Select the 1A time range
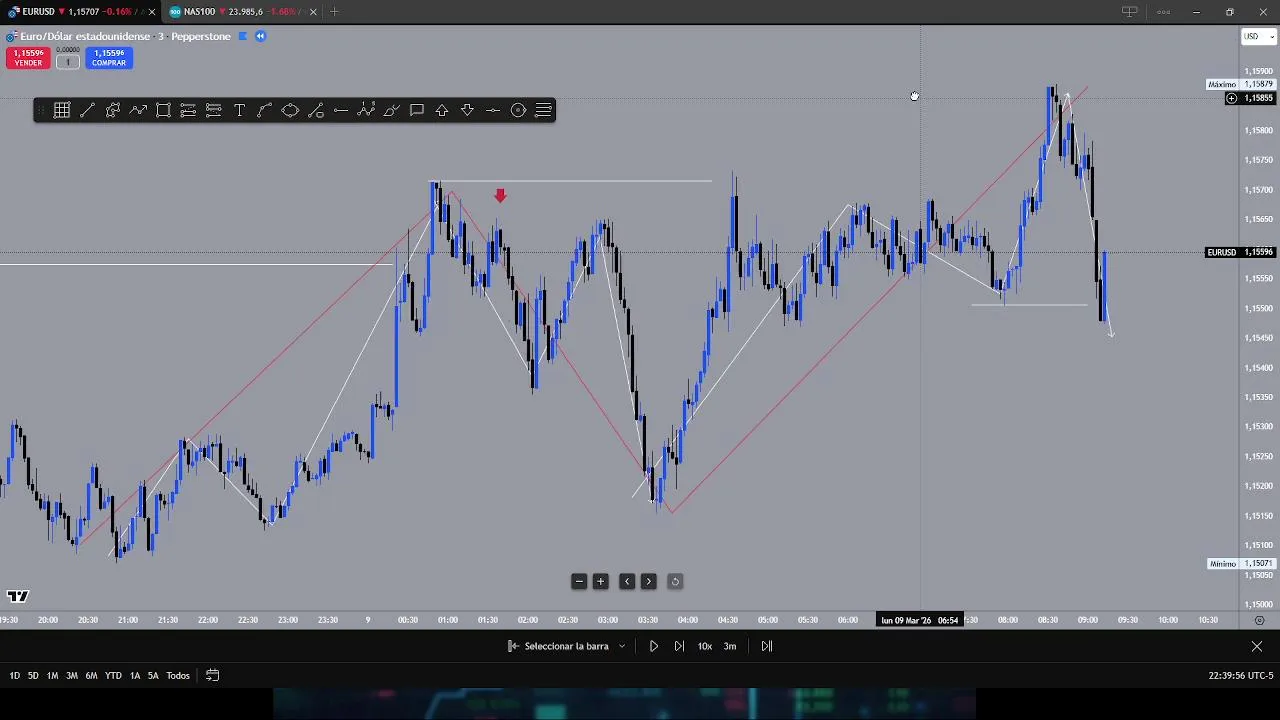The height and width of the screenshot is (720, 1280). click(x=135, y=676)
